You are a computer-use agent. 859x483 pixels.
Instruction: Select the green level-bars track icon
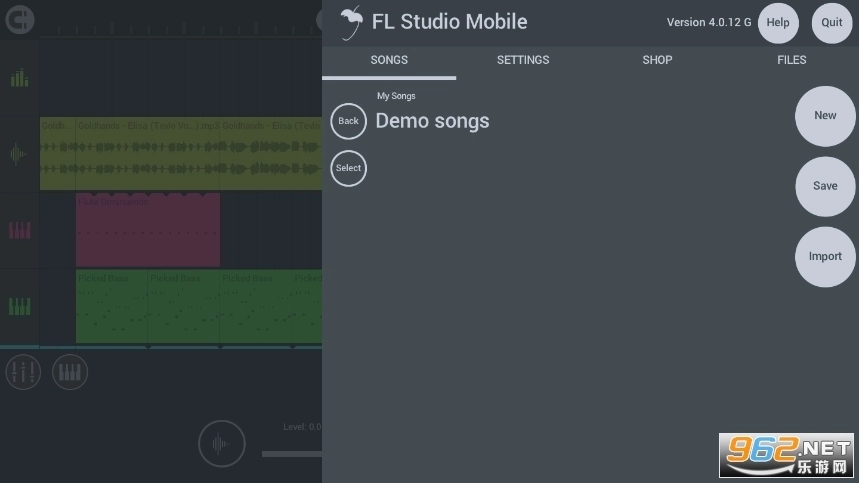(19, 78)
